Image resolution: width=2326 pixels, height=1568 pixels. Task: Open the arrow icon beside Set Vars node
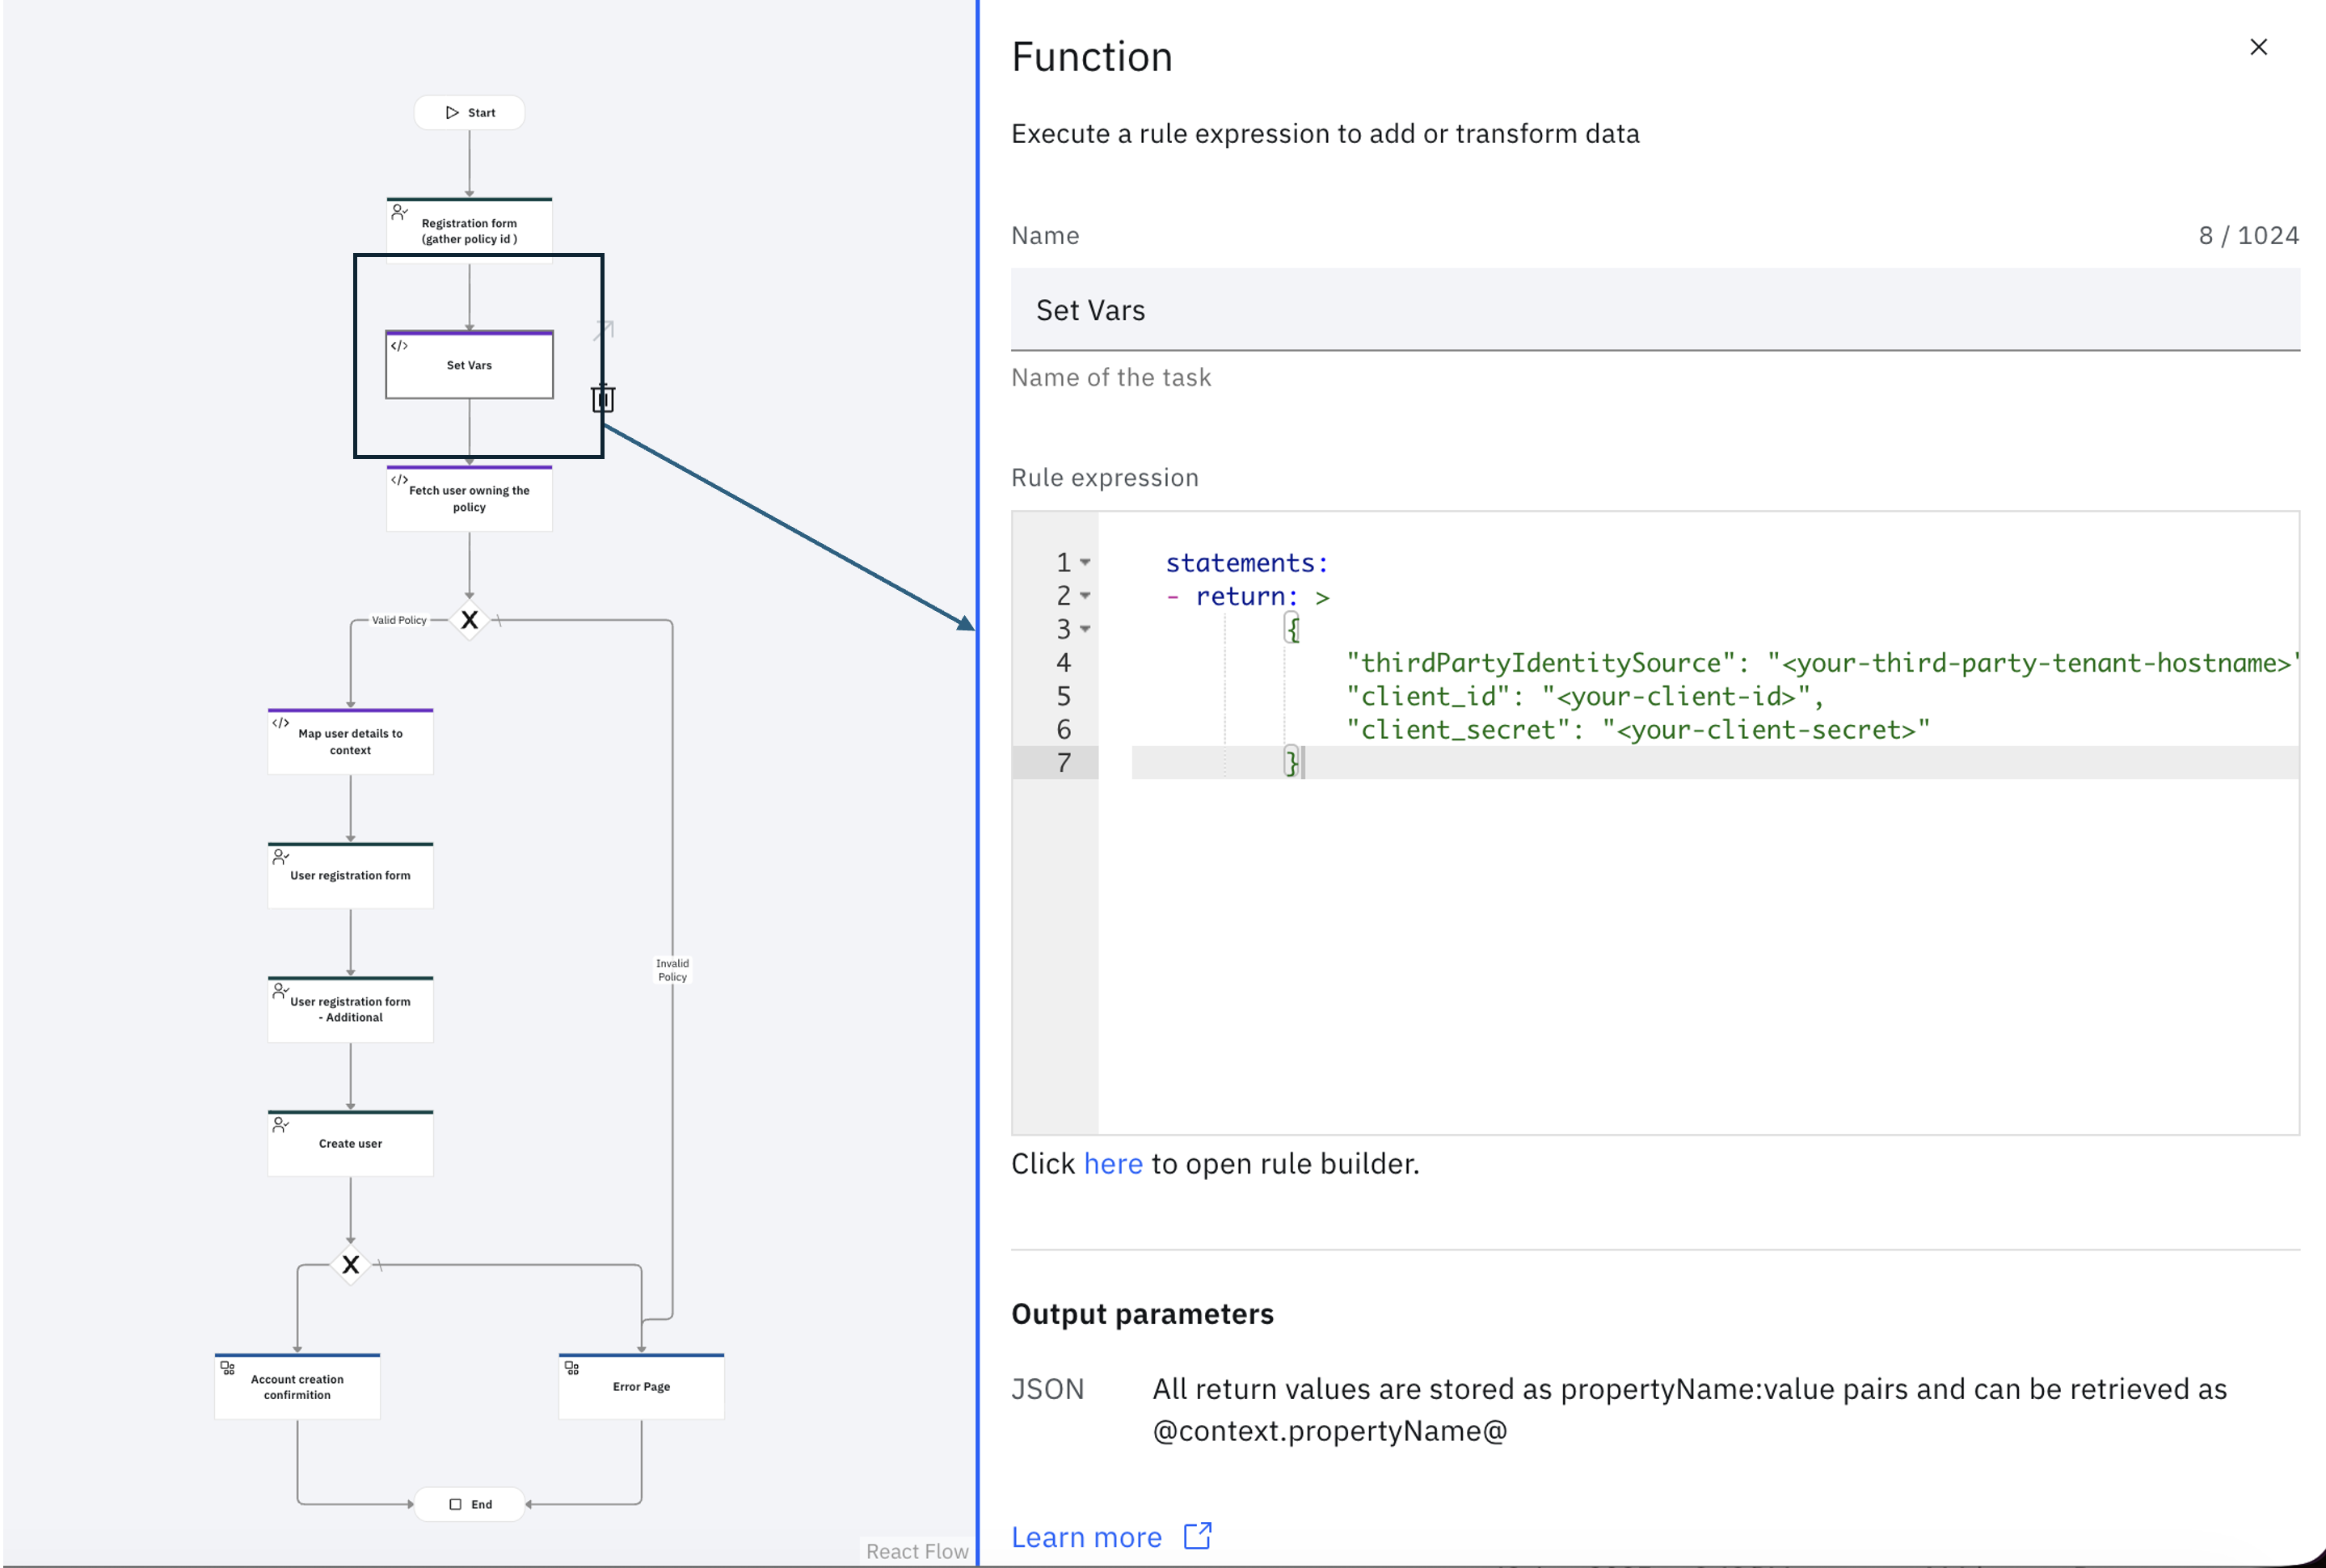coord(603,330)
